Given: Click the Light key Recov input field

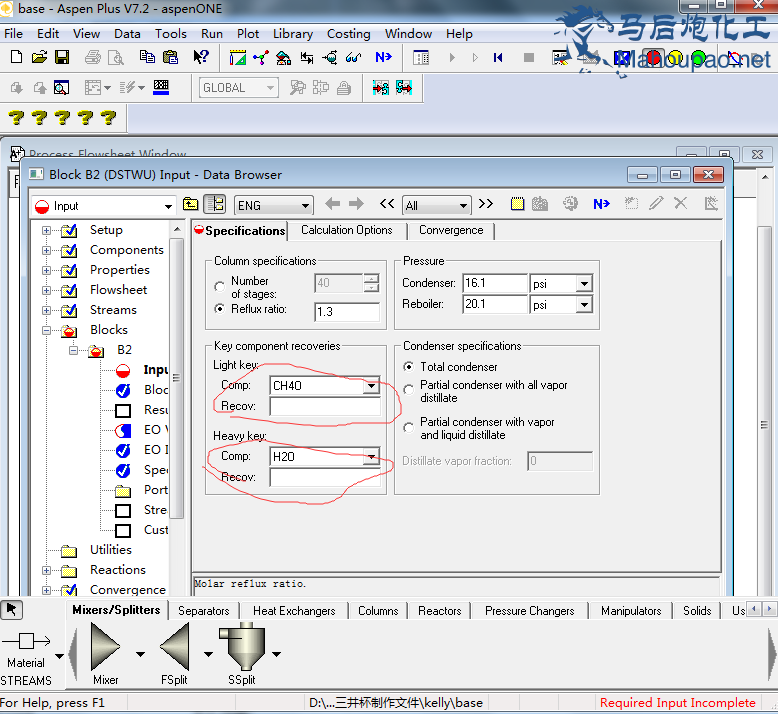Looking at the screenshot, I should pos(325,406).
